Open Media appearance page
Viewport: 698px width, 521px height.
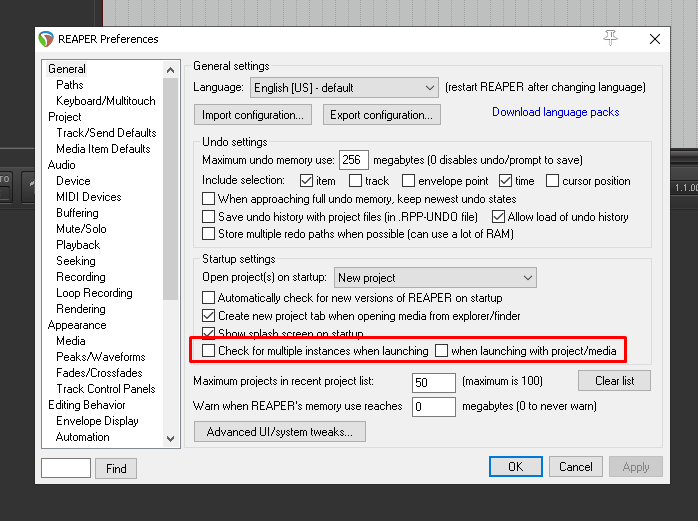(x=70, y=342)
